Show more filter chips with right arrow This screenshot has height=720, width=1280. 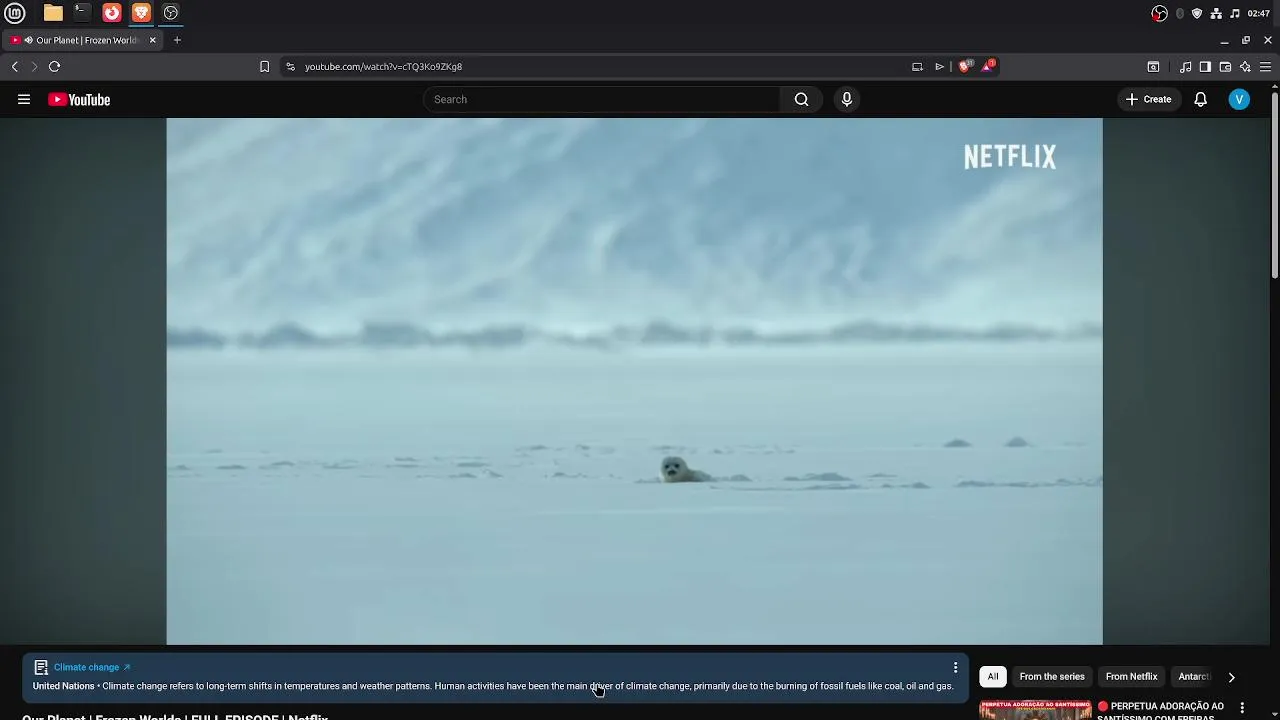[x=1231, y=677]
